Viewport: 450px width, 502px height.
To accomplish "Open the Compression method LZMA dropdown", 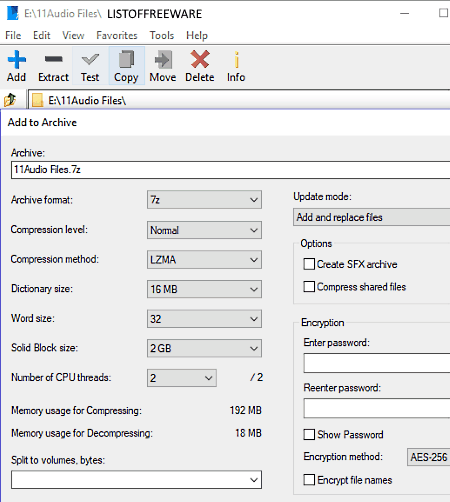I will tap(204, 260).
